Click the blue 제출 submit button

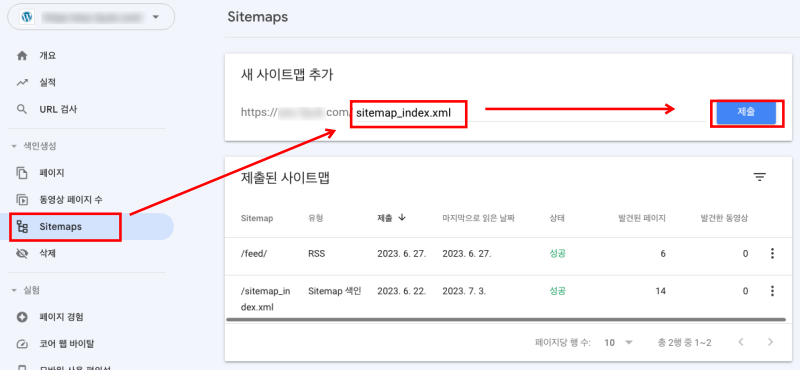(746, 112)
